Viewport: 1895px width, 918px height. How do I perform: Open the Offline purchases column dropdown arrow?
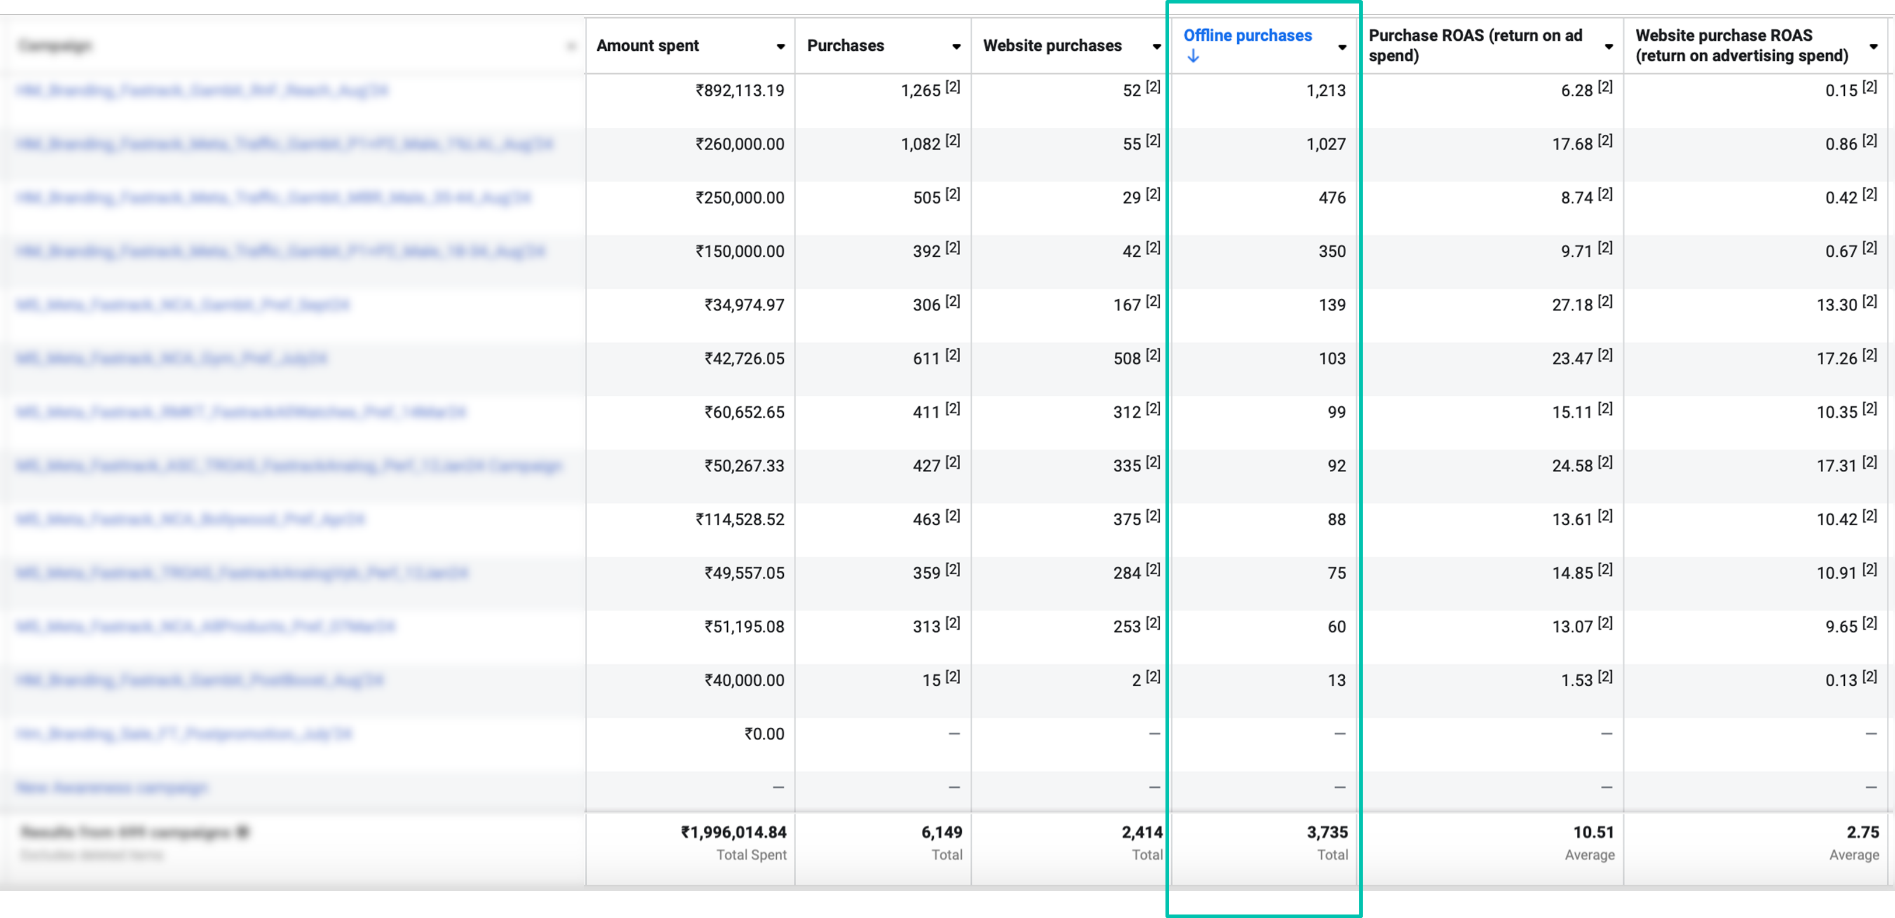click(1342, 47)
